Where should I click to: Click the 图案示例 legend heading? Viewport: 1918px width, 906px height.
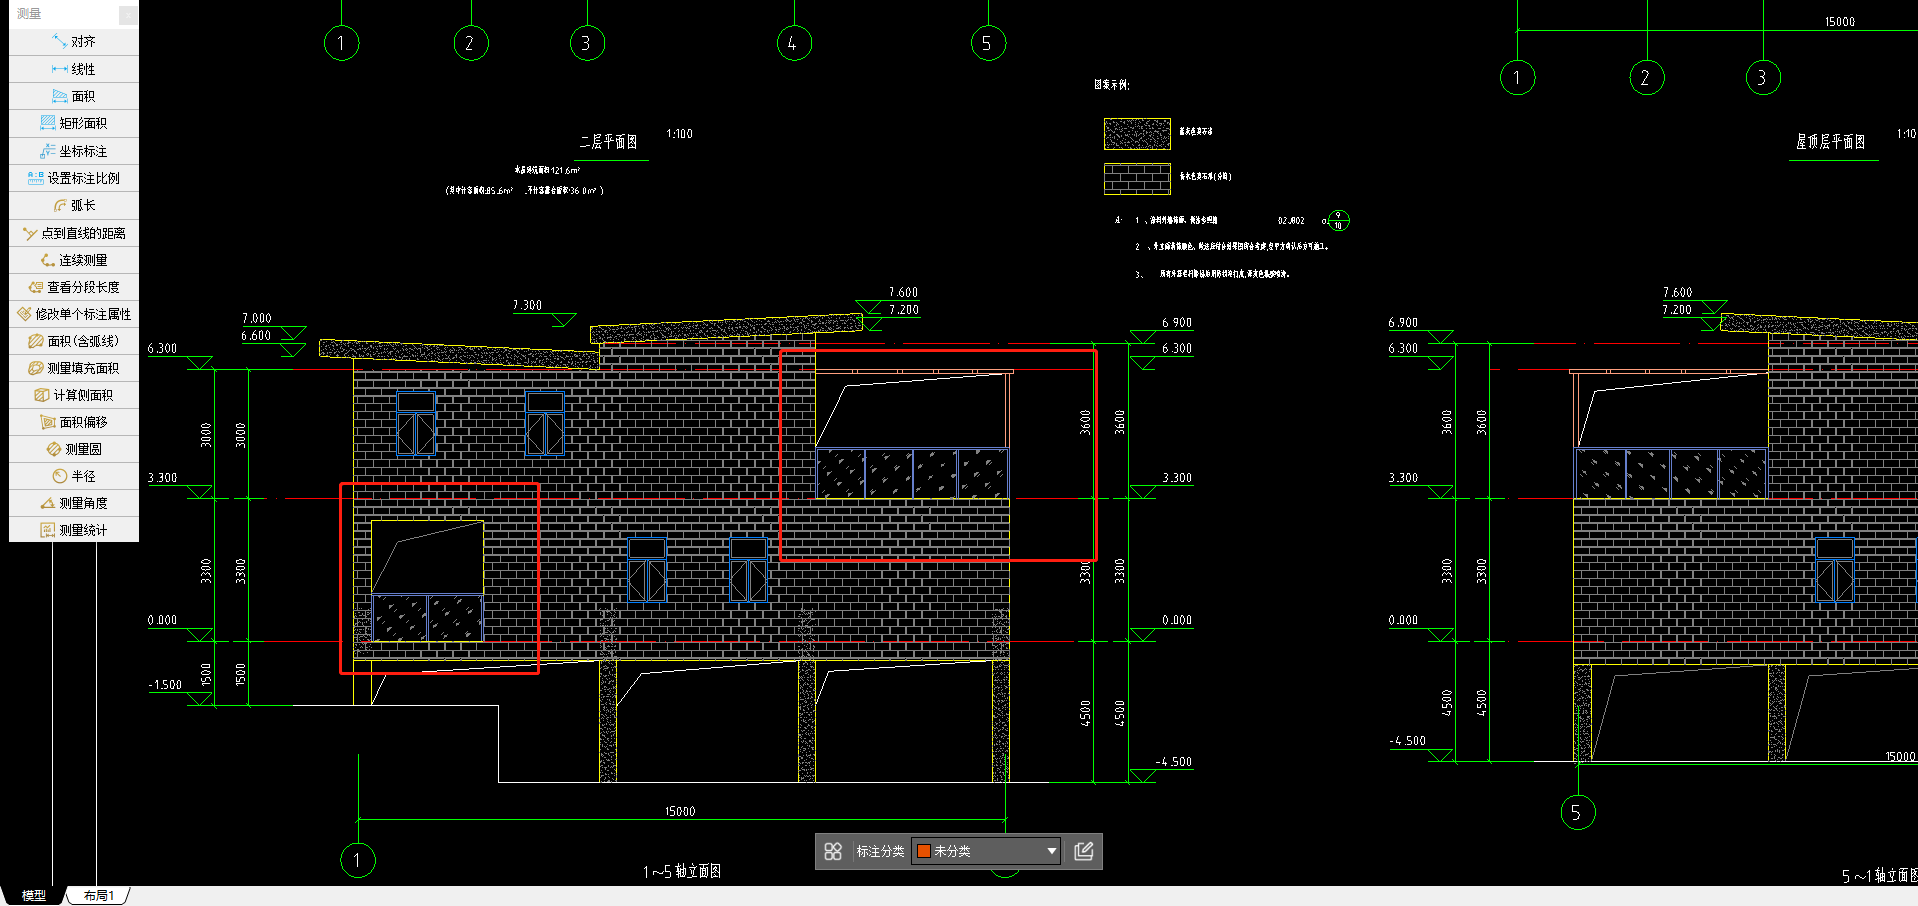1111,85
